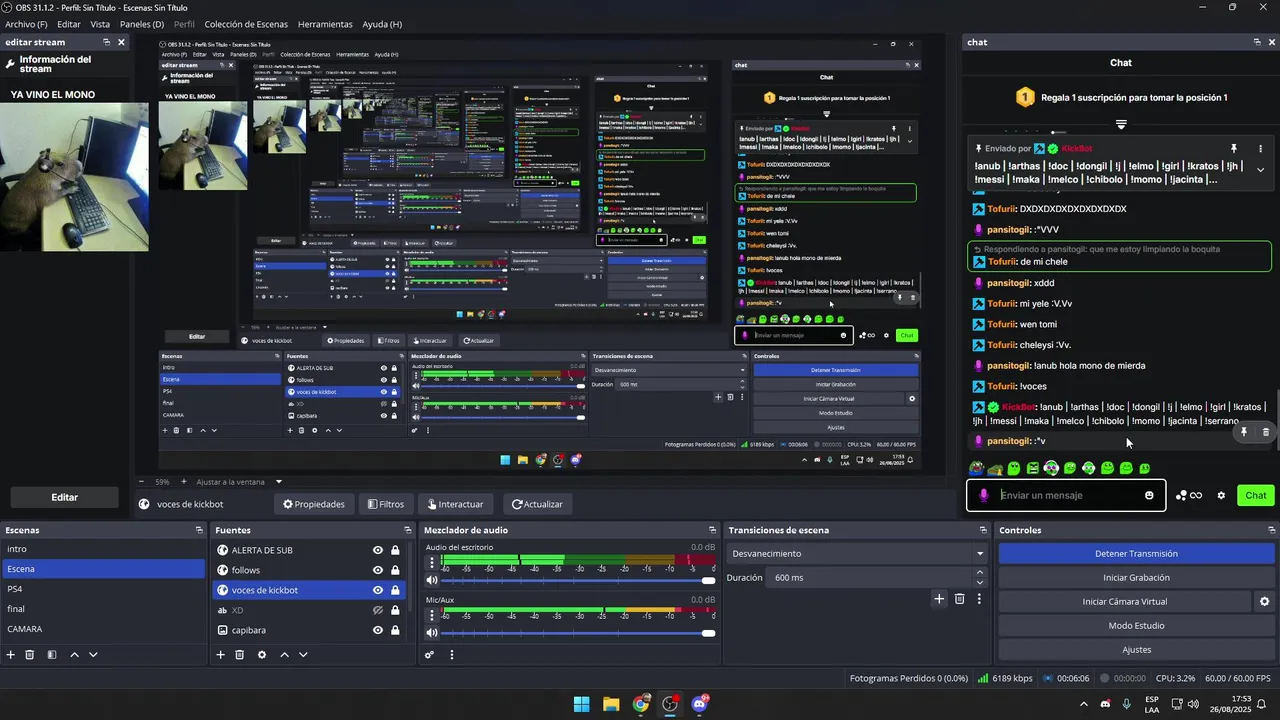Open advanced audio properties gears icon

pyautogui.click(x=430, y=655)
